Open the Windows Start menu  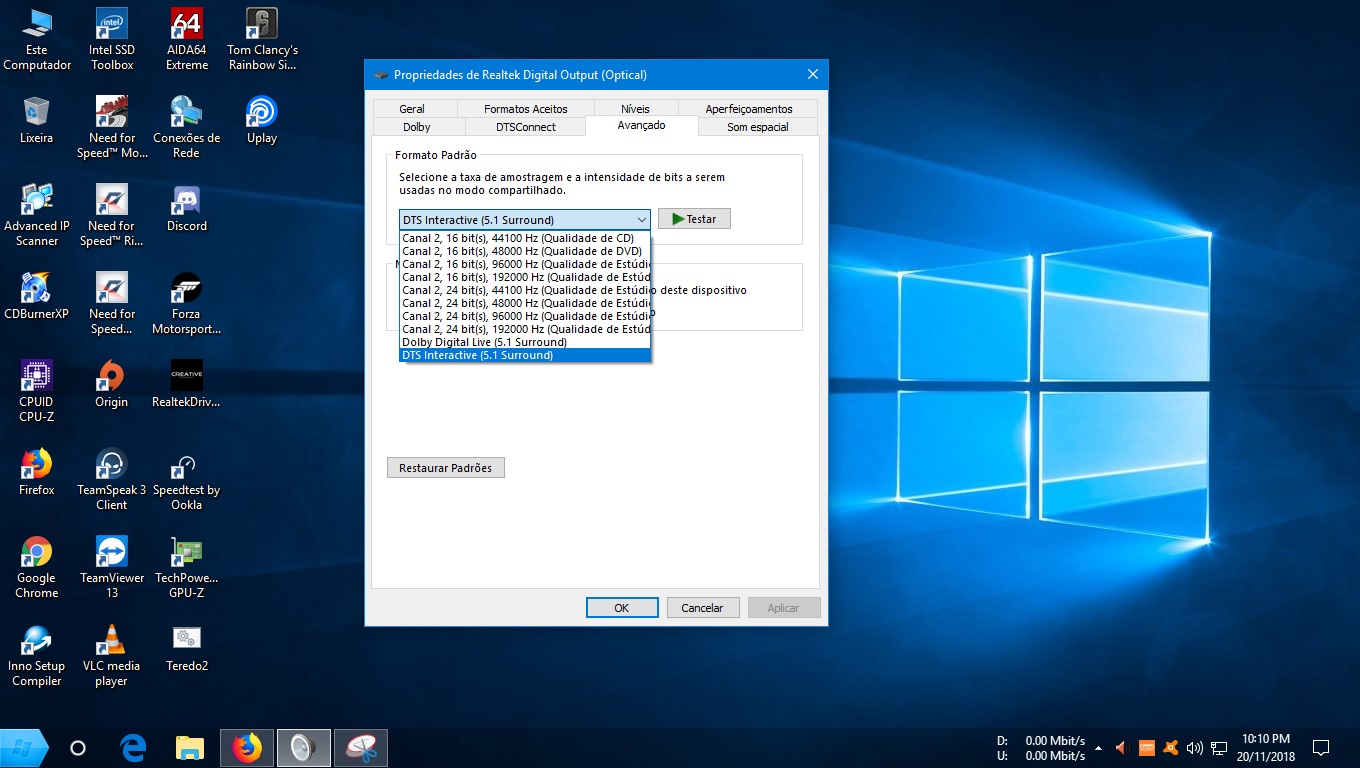24,748
